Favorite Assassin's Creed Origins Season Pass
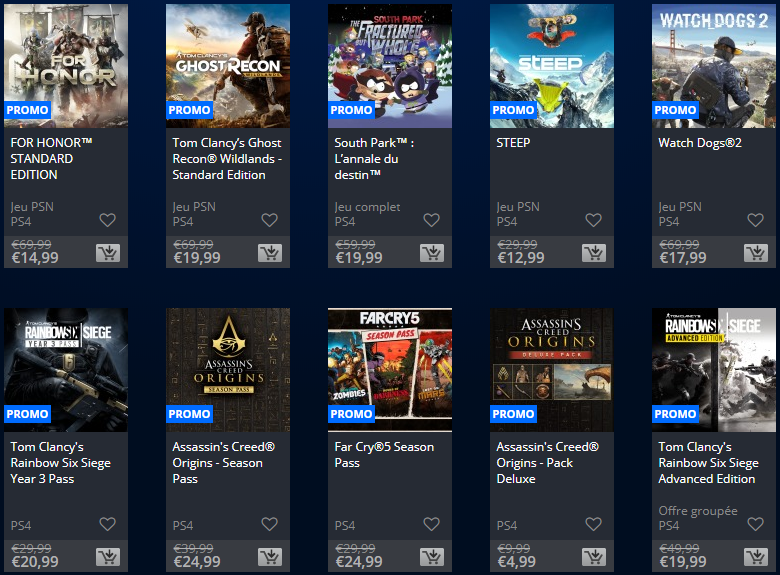The height and width of the screenshot is (575, 780). tap(270, 524)
